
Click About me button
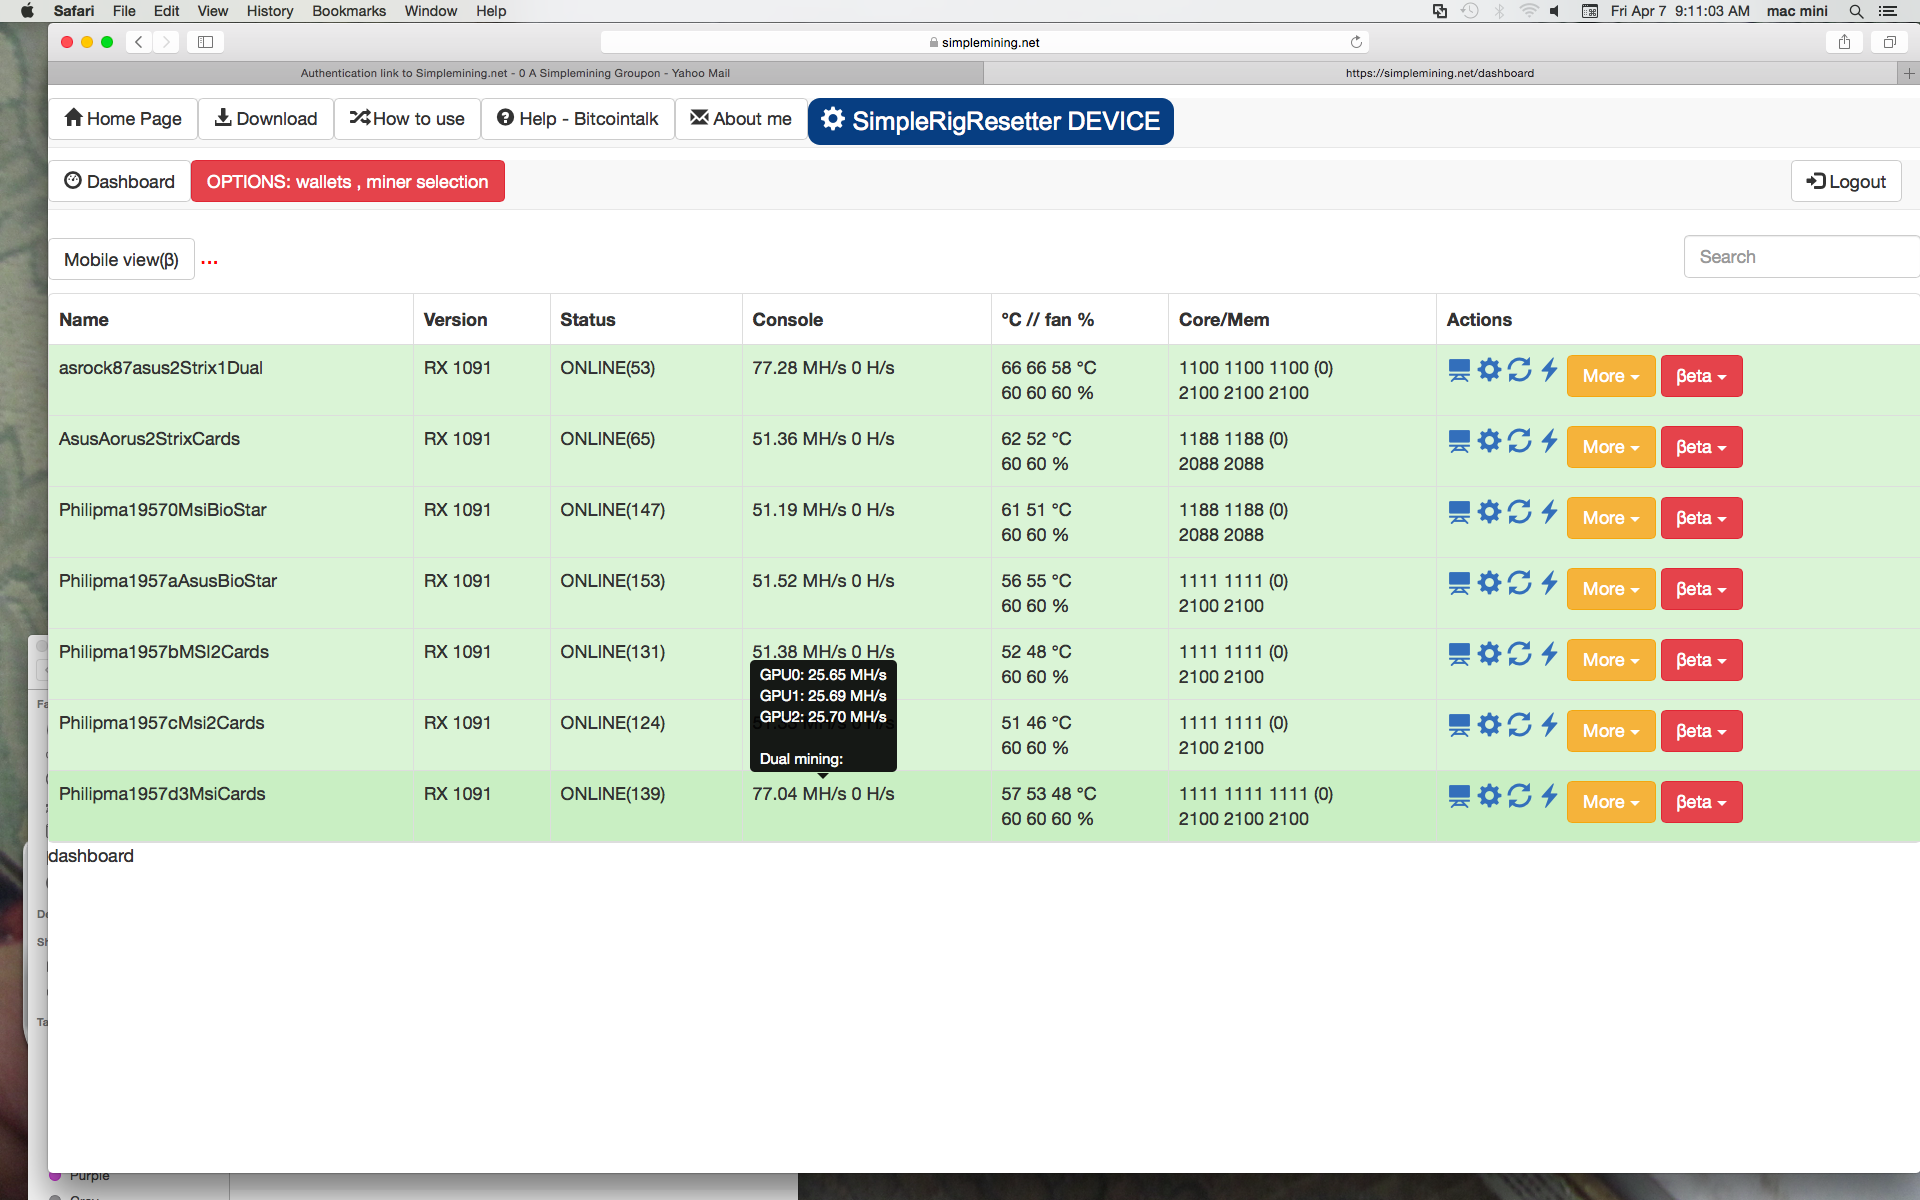click(741, 119)
